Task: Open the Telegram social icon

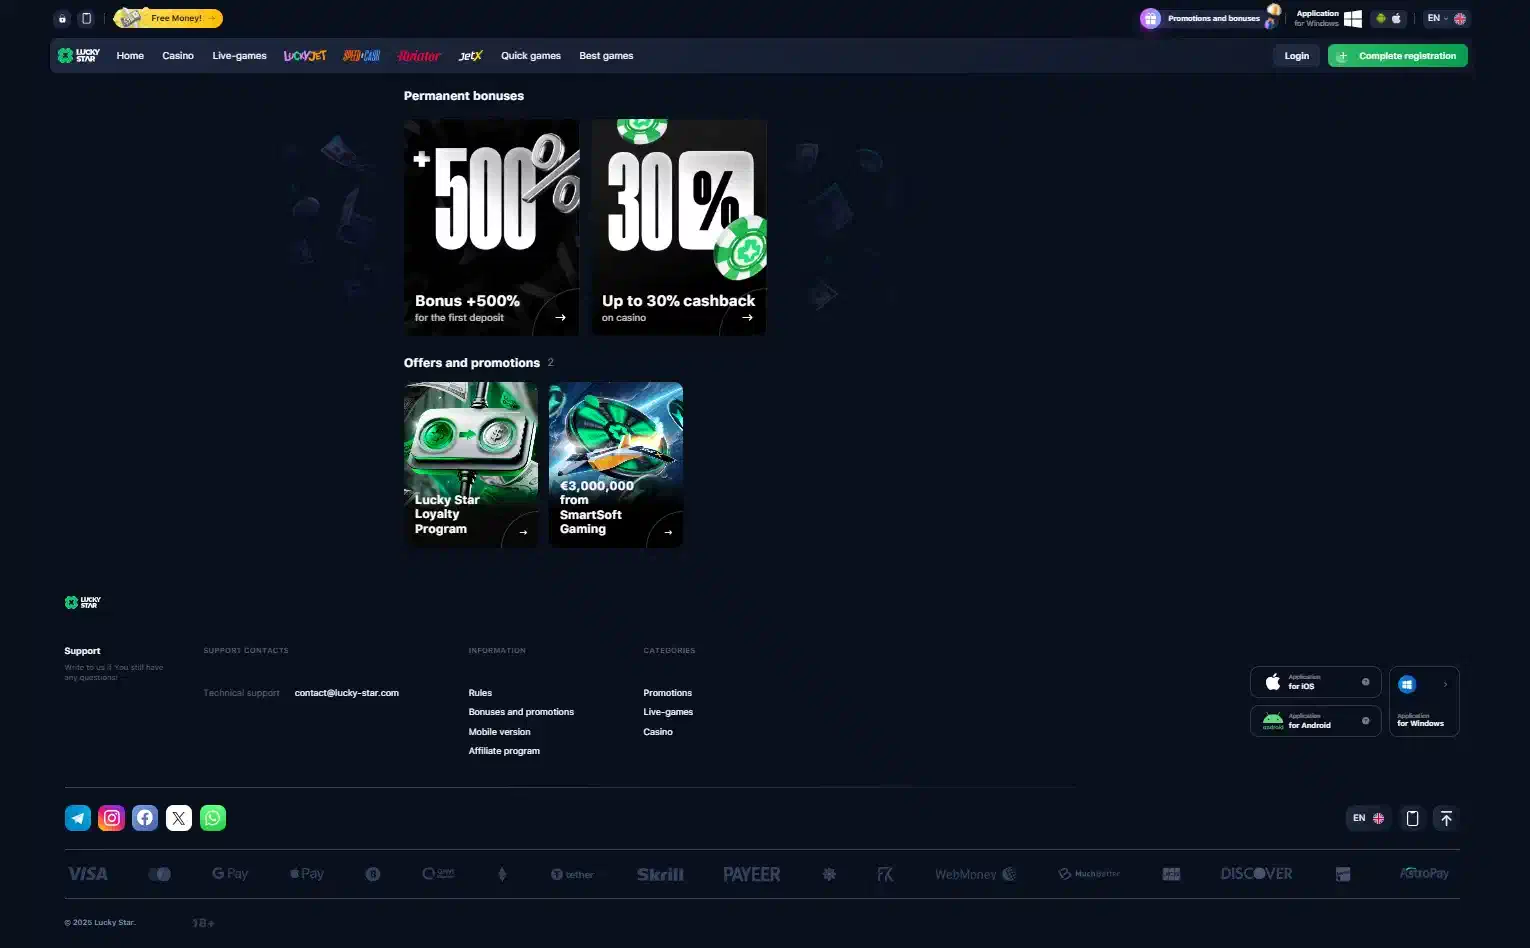Action: pyautogui.click(x=78, y=818)
